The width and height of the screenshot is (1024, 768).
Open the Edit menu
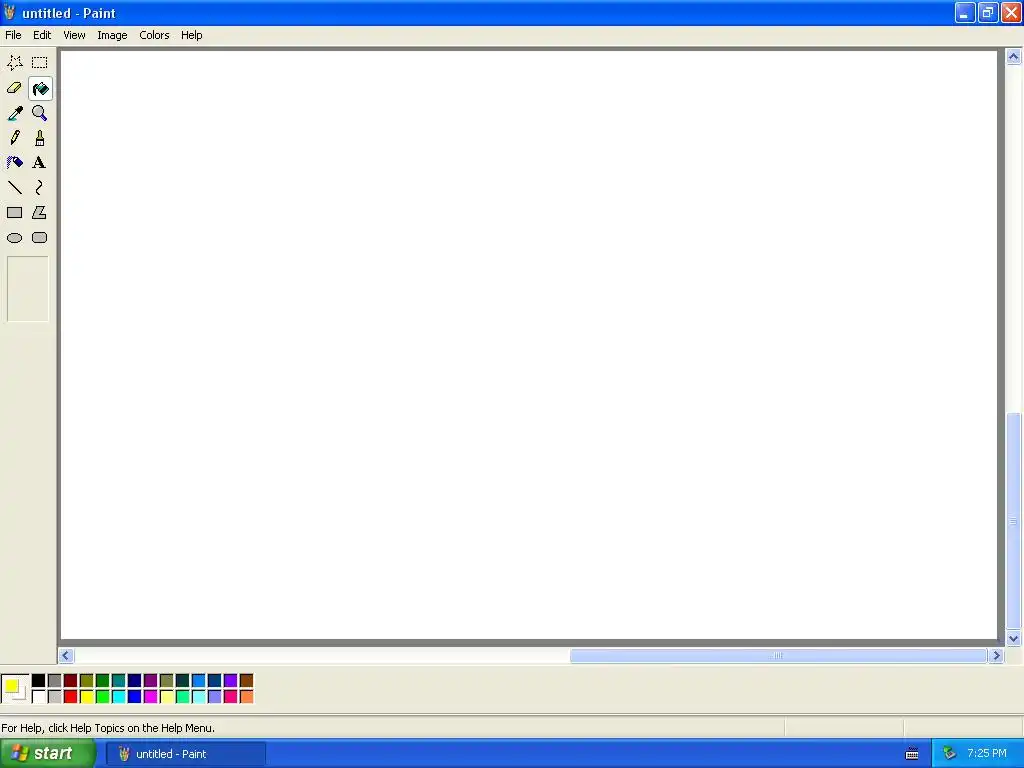[42, 35]
